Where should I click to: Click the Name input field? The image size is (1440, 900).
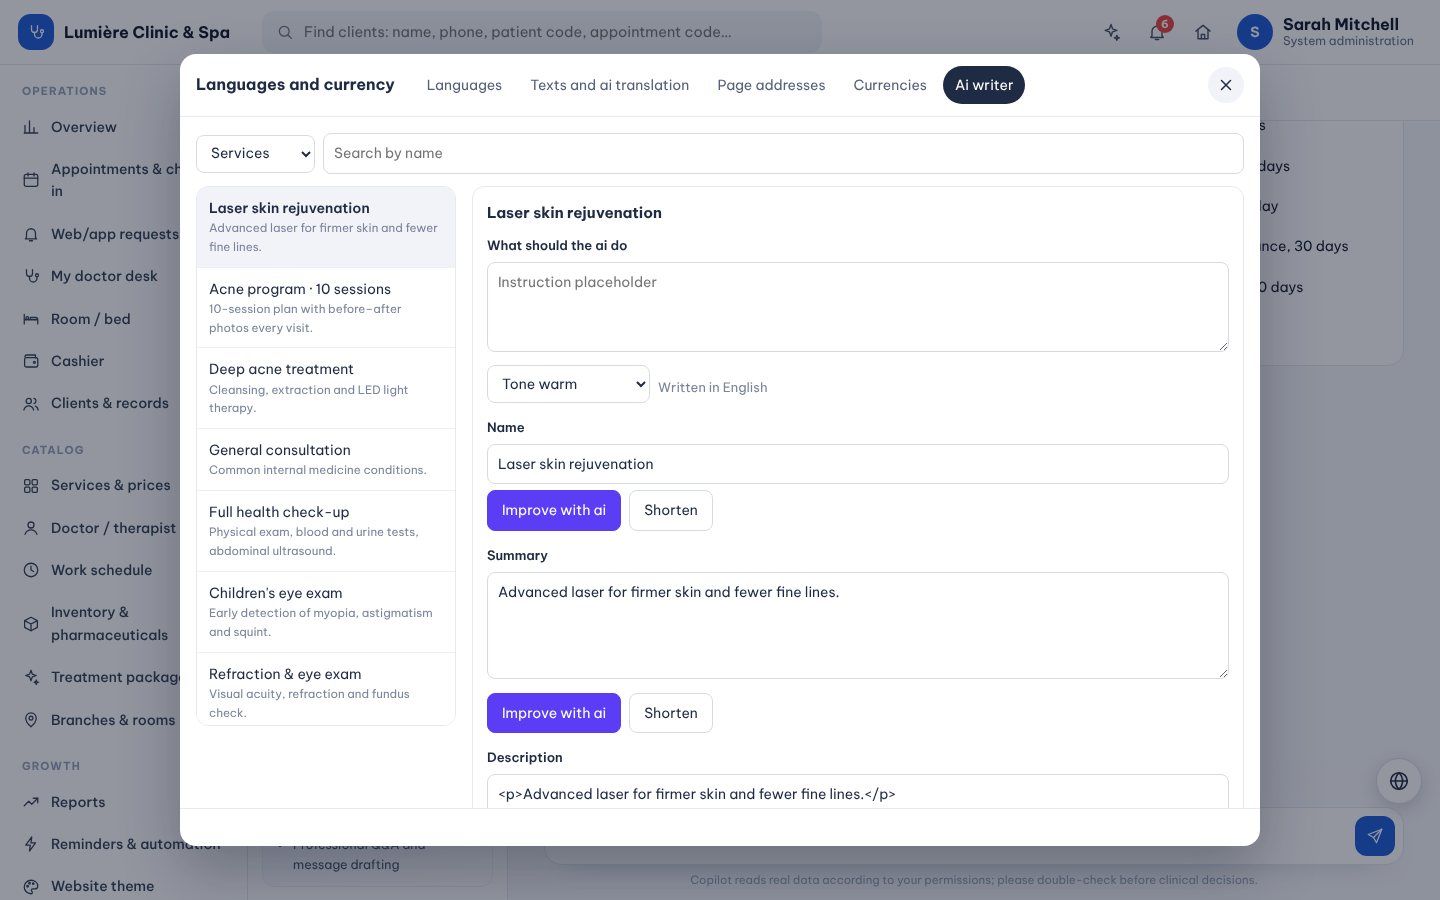(858, 464)
